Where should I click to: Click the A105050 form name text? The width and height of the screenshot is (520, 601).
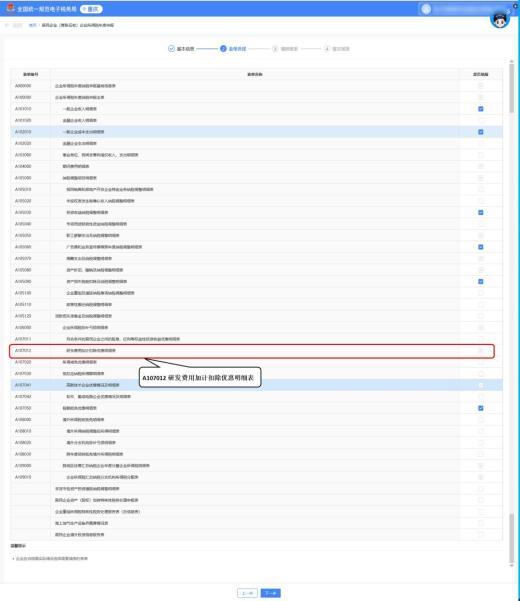tap(93, 235)
